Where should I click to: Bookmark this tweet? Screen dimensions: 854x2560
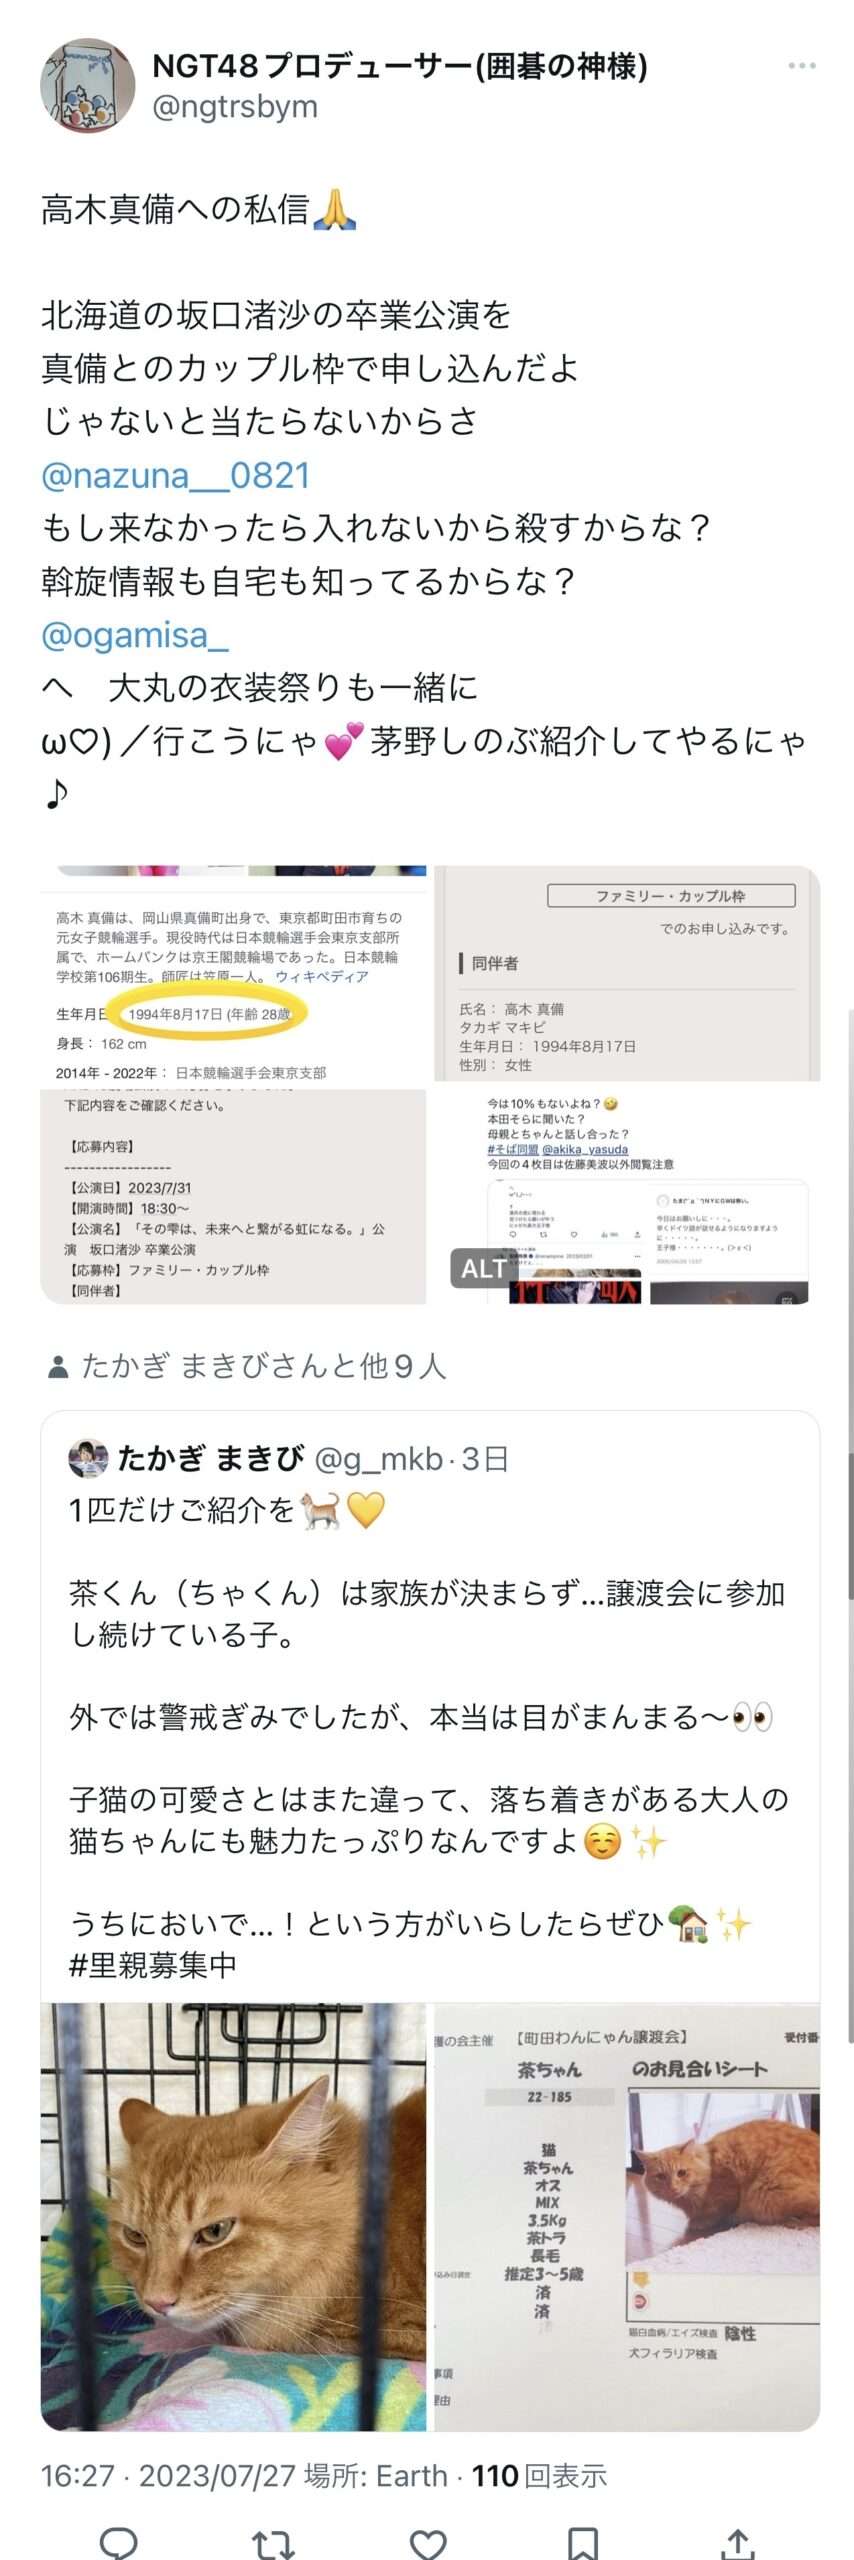tap(582, 2541)
